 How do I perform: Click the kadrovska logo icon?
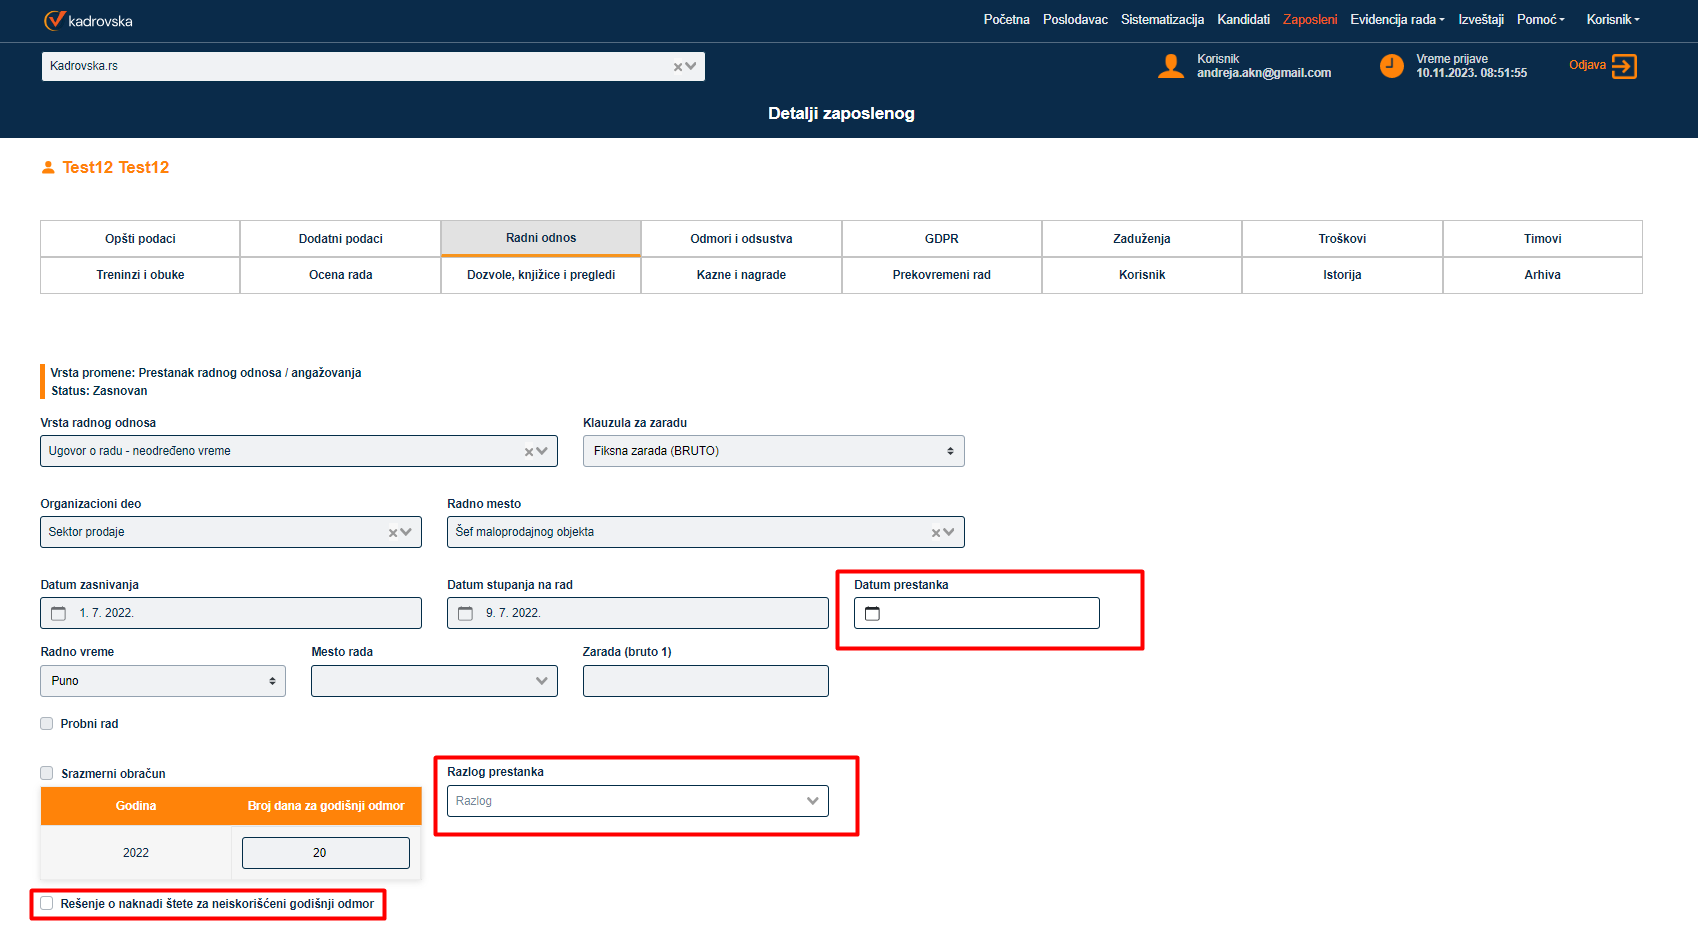tap(54, 20)
